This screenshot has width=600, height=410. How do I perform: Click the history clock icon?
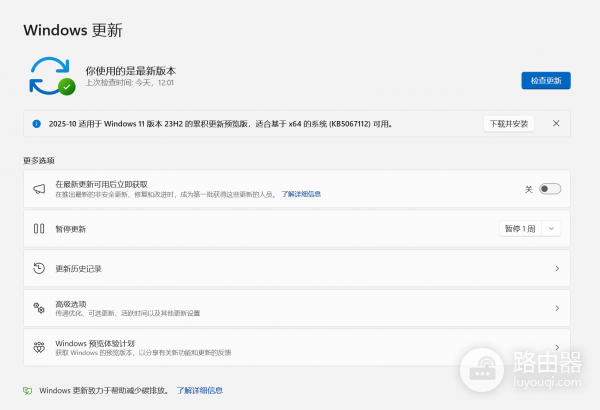tap(39, 268)
